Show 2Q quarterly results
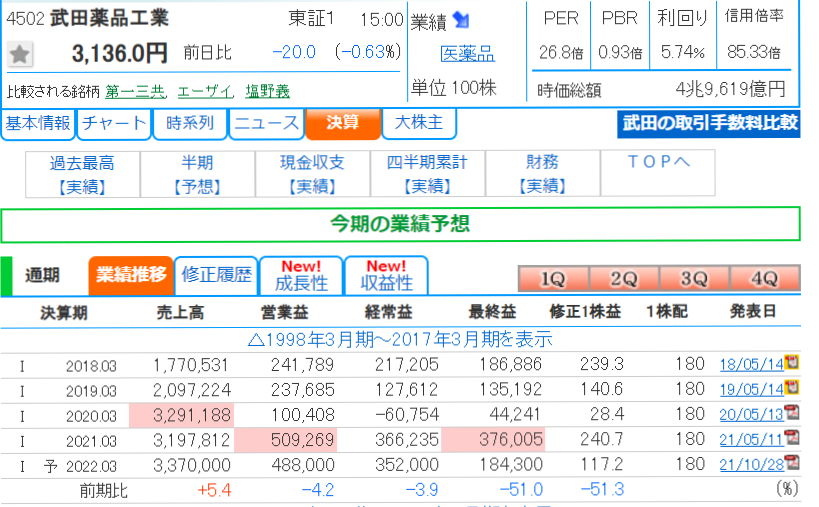 coord(624,279)
